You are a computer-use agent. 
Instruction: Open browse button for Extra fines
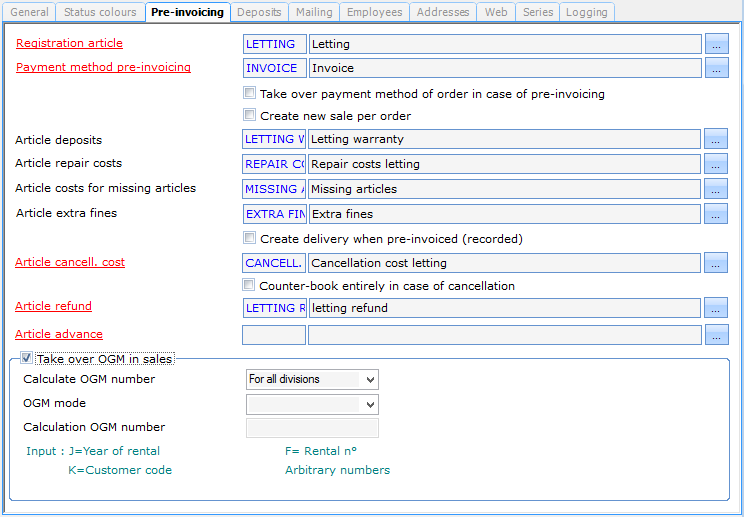716,214
